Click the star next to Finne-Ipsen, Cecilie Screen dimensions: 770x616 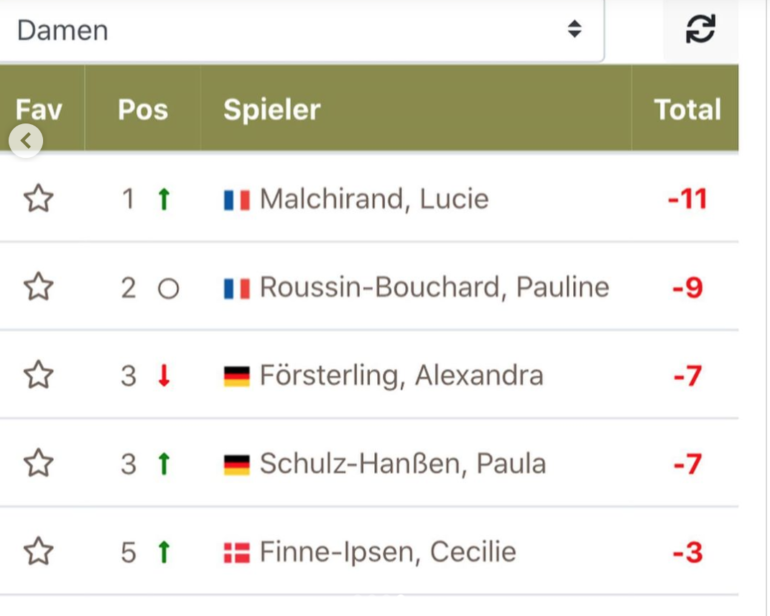click(x=38, y=551)
